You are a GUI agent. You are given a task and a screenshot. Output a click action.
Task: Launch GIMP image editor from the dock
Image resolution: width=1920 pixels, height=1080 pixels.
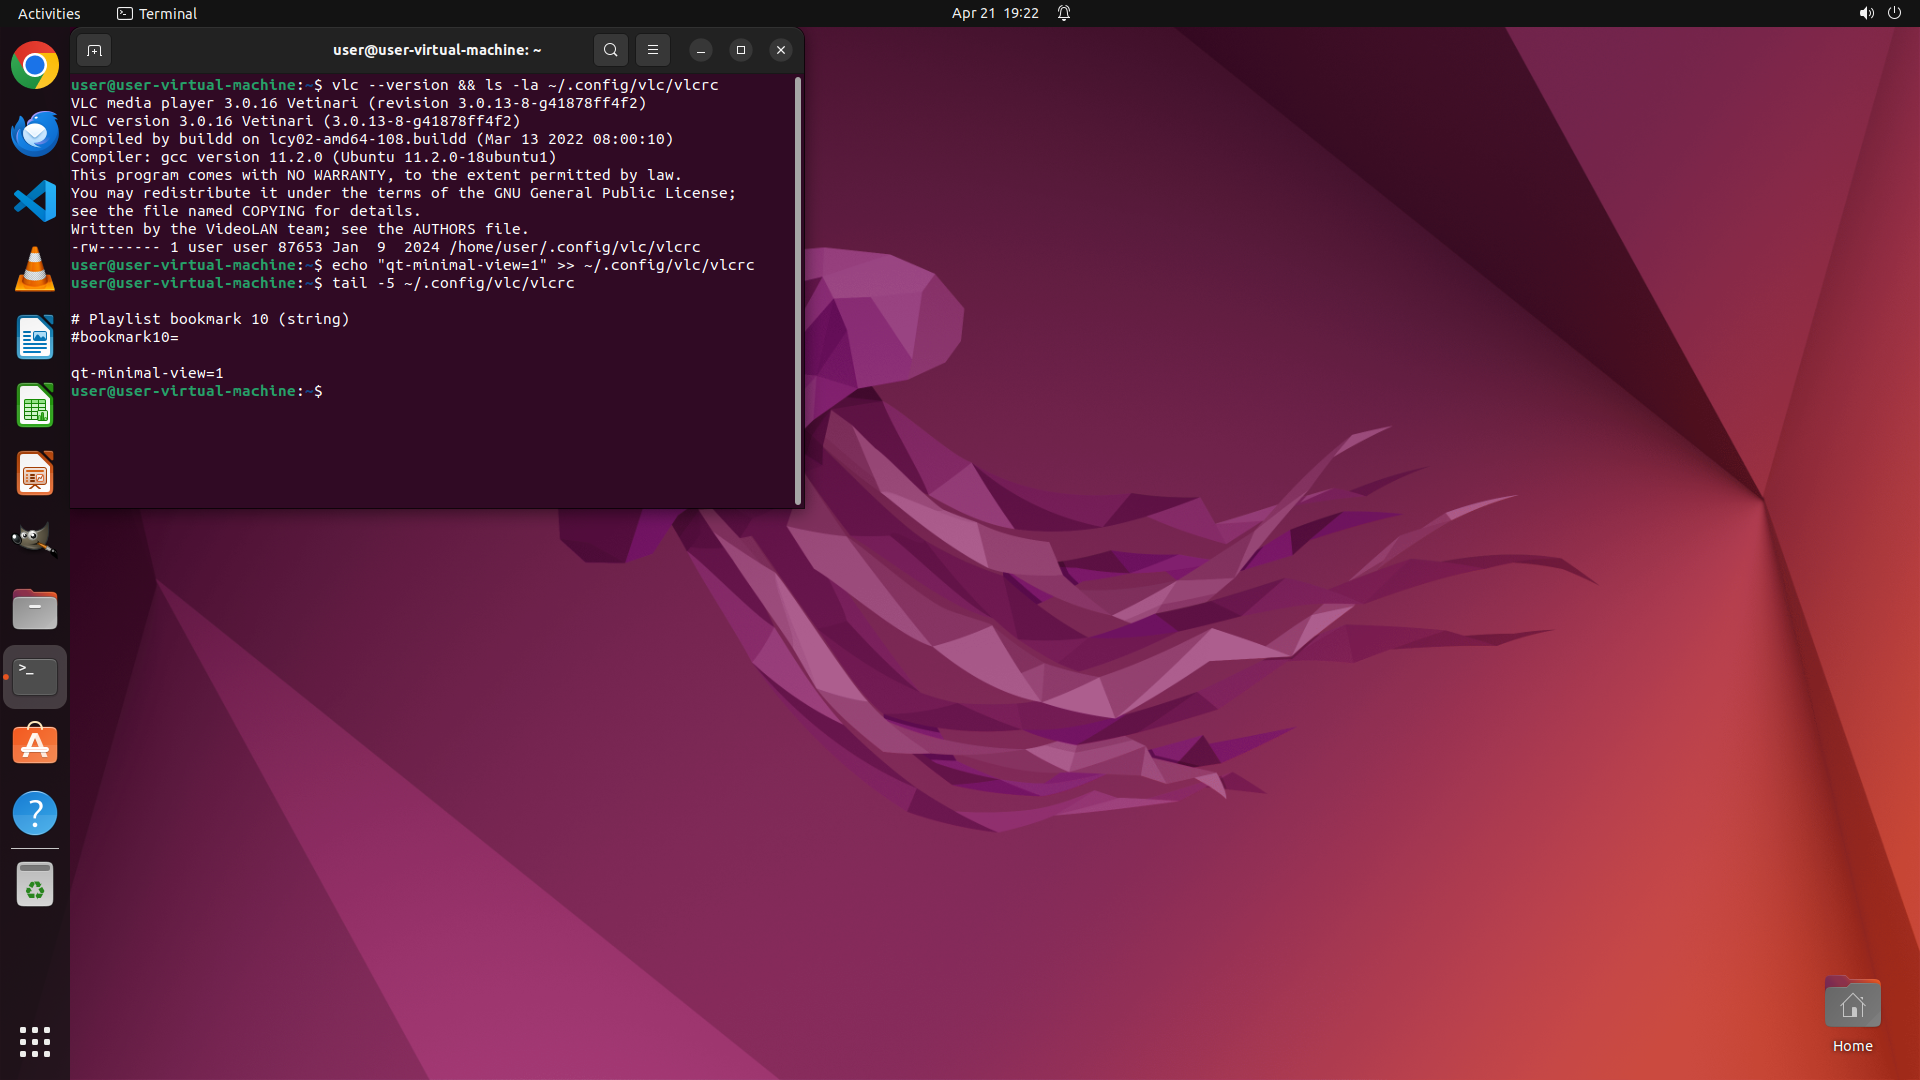coord(35,541)
